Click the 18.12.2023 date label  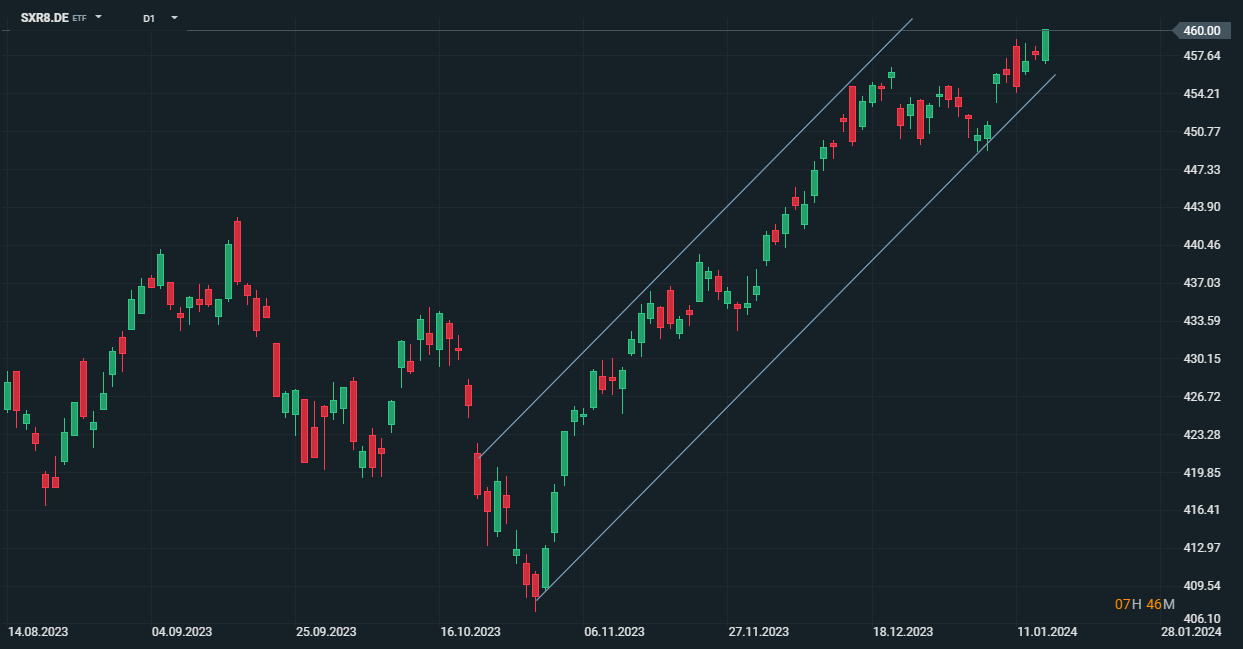point(902,632)
